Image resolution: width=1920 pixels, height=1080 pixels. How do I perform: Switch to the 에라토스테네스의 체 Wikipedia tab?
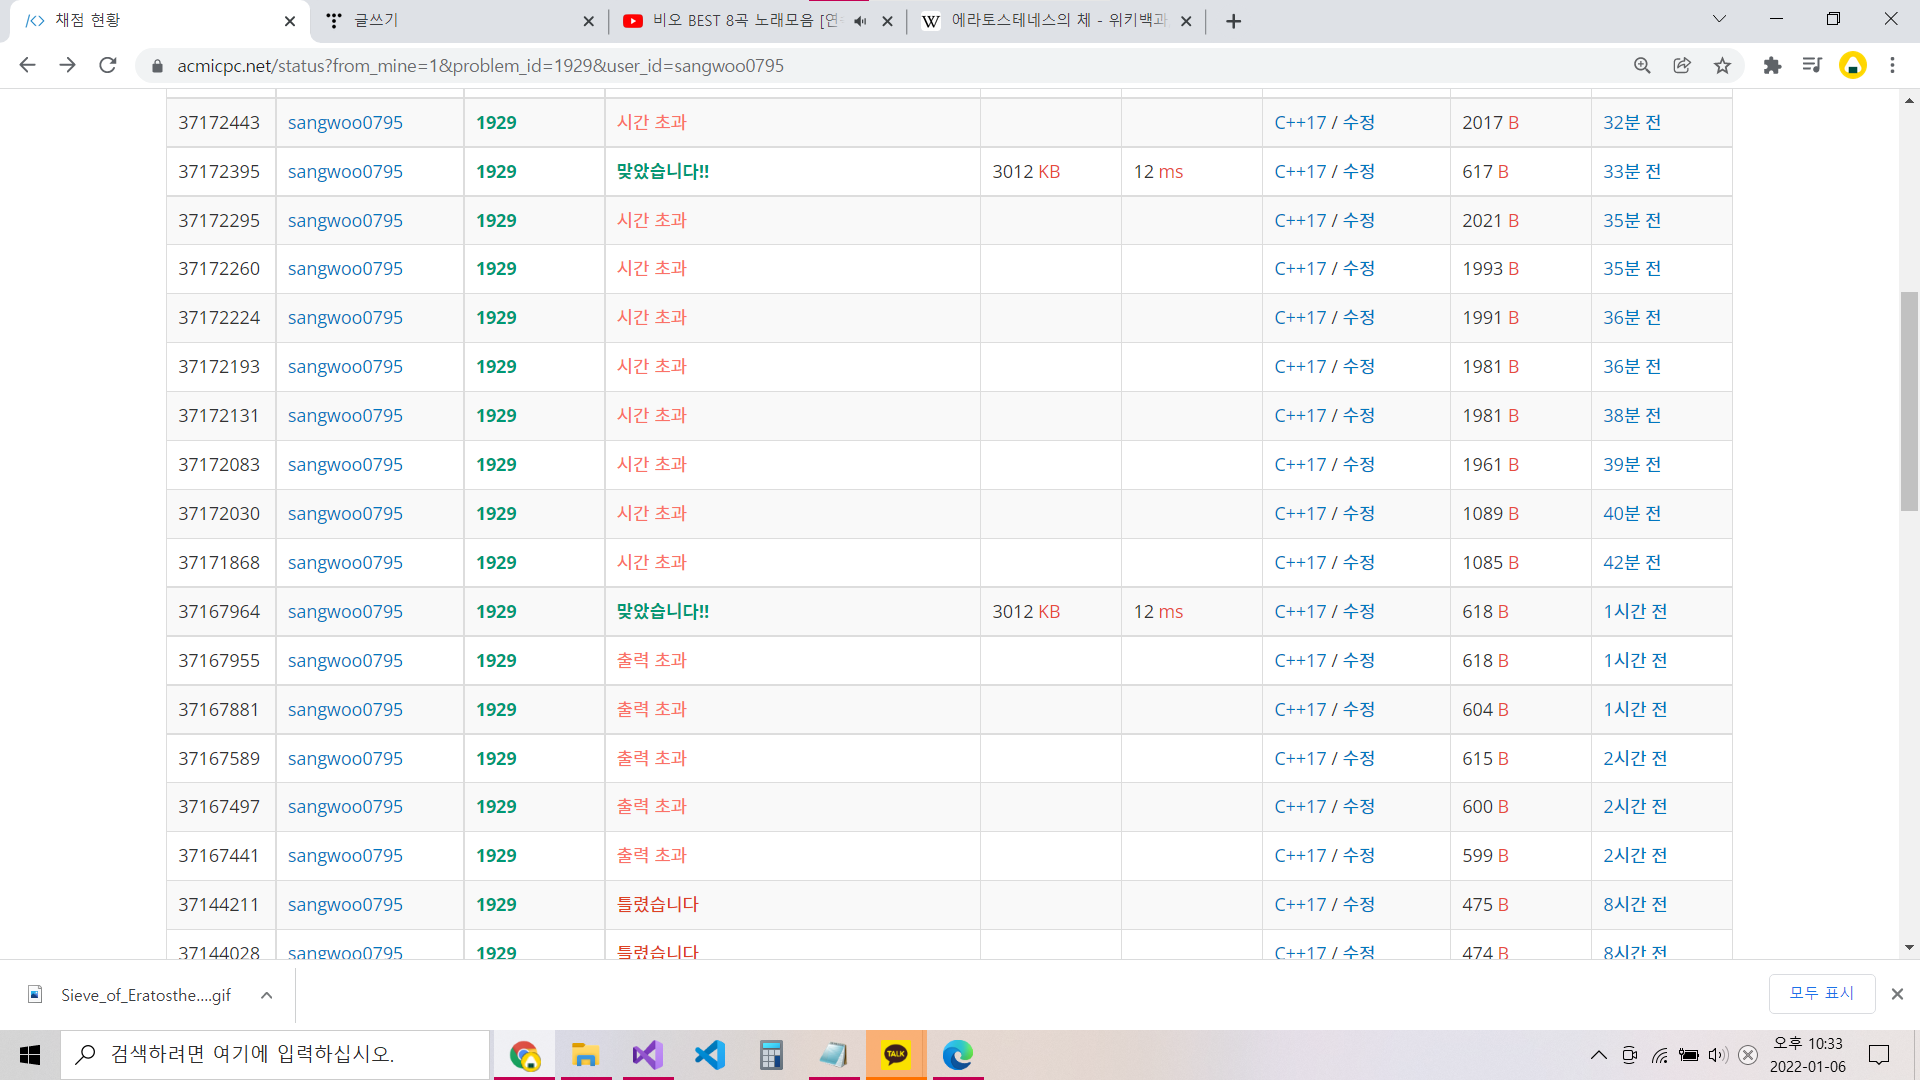click(1050, 21)
